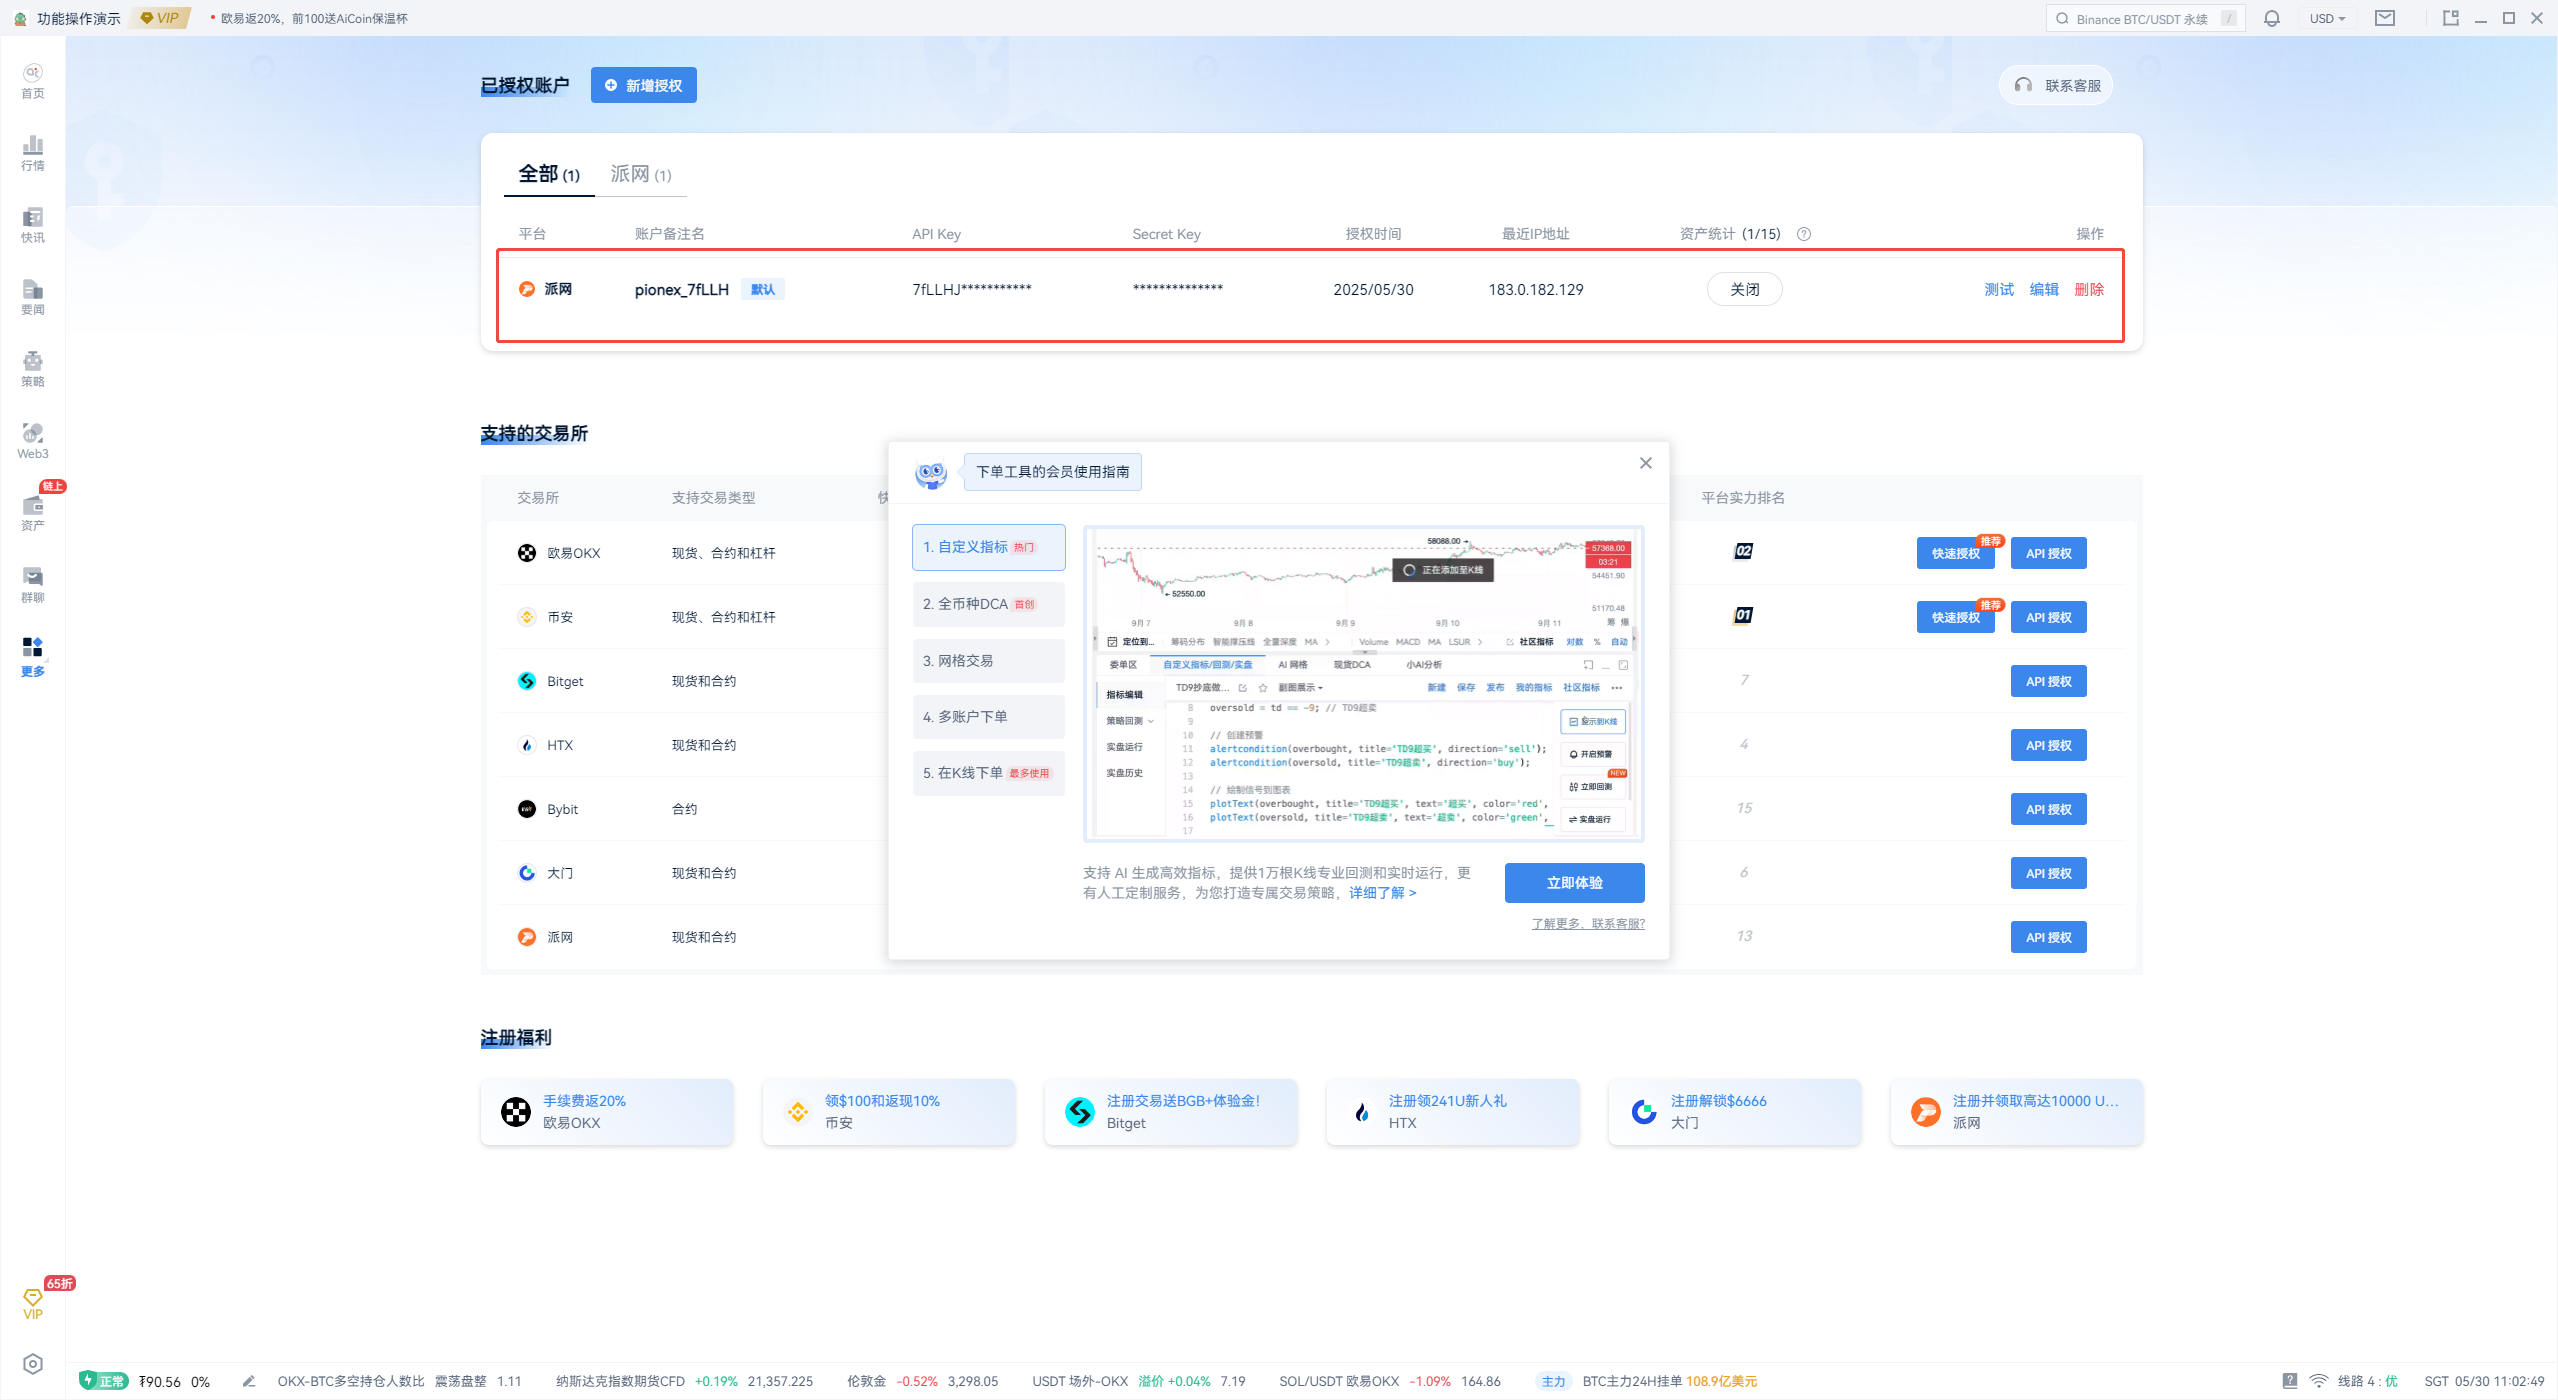Click the 新增授权 button
Image resolution: width=2558 pixels, height=1400 pixels.
(x=643, y=85)
